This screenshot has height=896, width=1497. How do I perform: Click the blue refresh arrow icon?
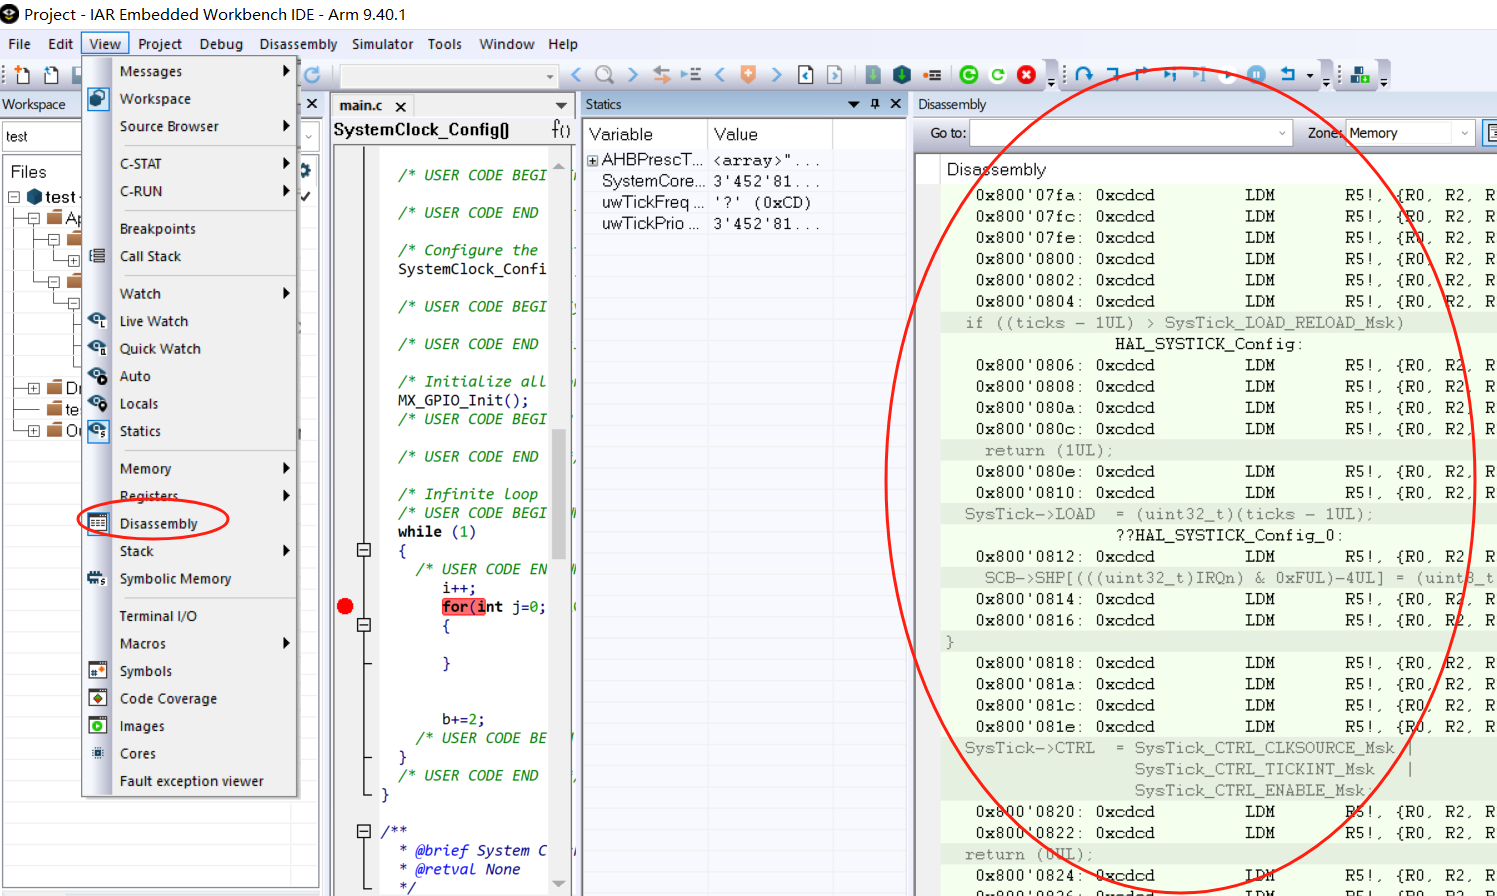pos(312,74)
